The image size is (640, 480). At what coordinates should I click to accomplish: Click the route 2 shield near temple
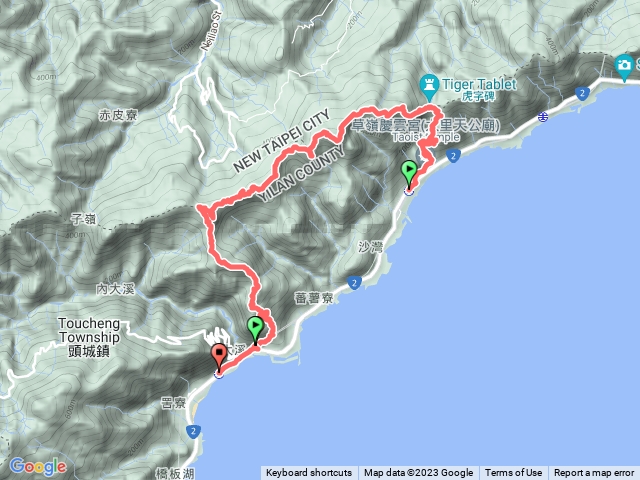(x=453, y=156)
